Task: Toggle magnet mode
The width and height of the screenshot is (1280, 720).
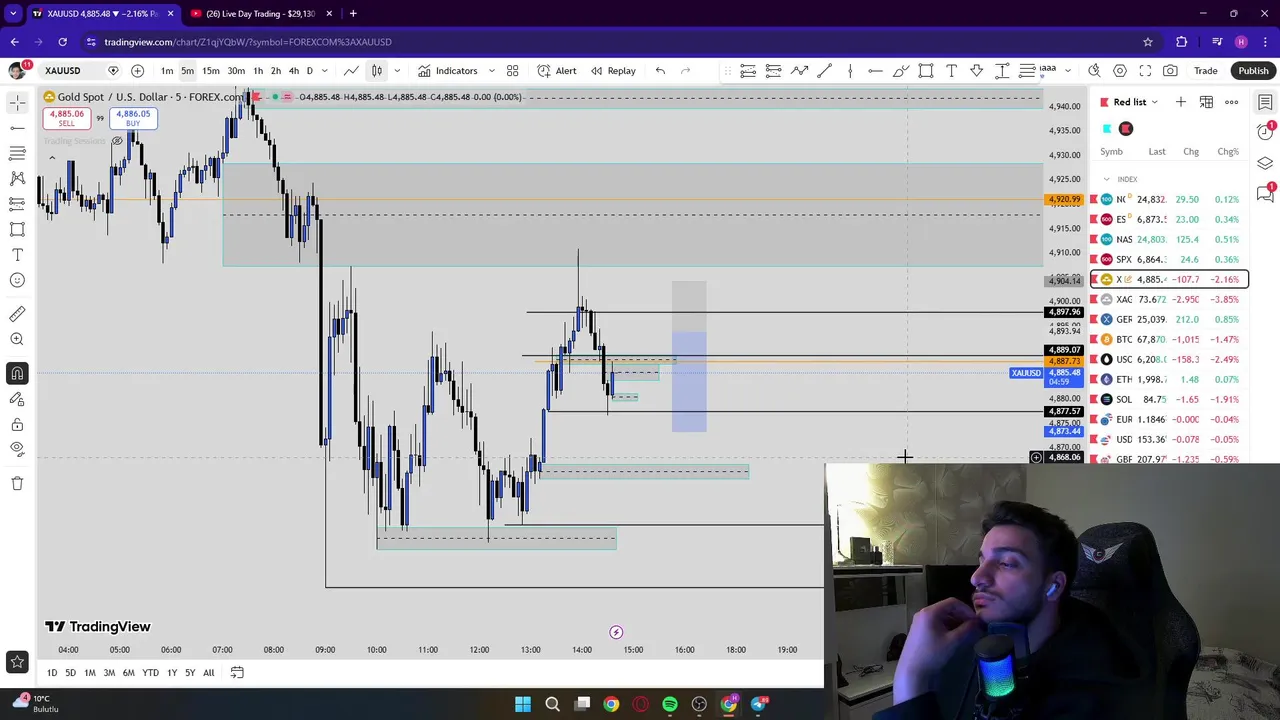Action: coord(17,373)
